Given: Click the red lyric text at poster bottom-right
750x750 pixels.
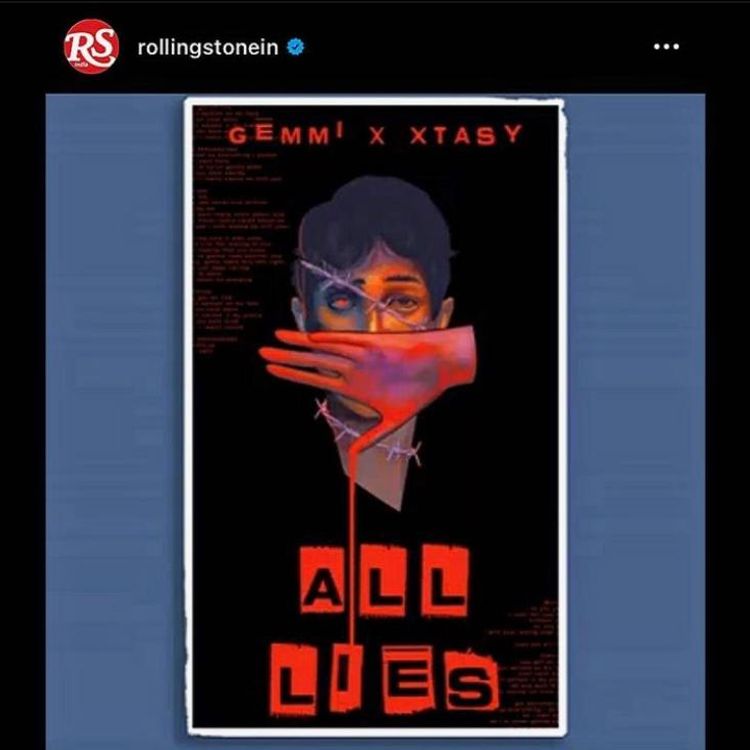Looking at the screenshot, I should pos(524,662).
